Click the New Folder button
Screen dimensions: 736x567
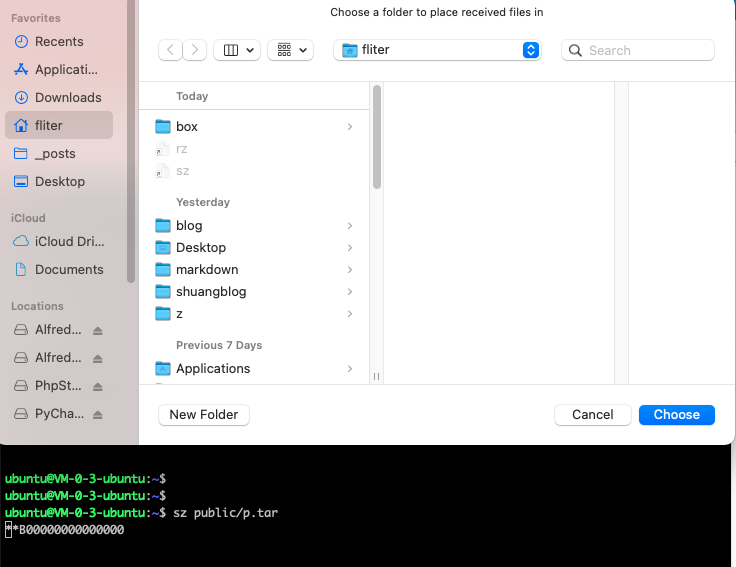coord(204,414)
